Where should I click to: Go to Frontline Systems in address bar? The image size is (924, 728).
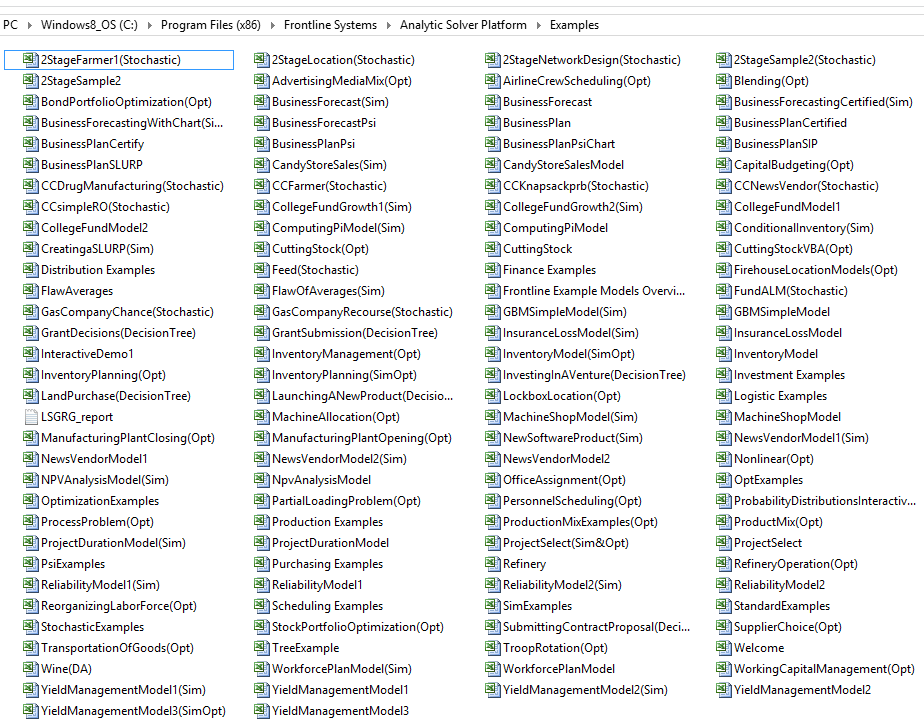coord(331,25)
